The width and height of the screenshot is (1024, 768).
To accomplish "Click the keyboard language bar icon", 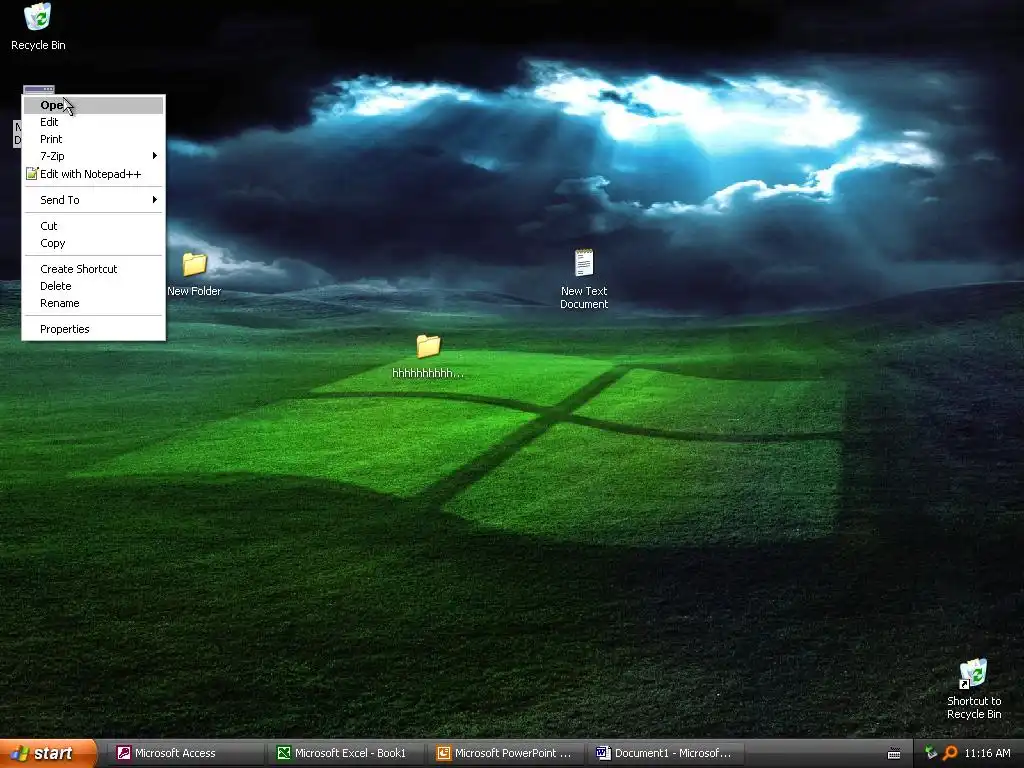I will pos(894,754).
